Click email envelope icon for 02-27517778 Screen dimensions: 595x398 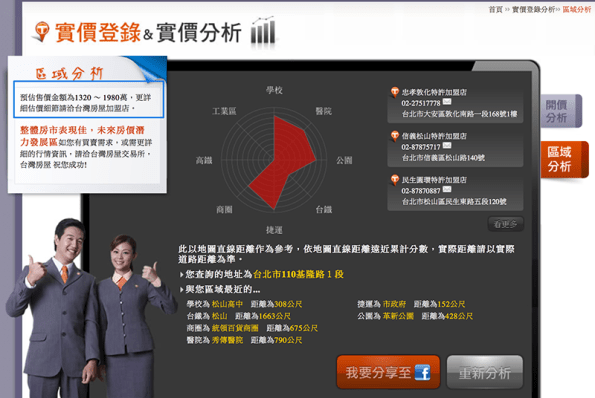(x=447, y=101)
